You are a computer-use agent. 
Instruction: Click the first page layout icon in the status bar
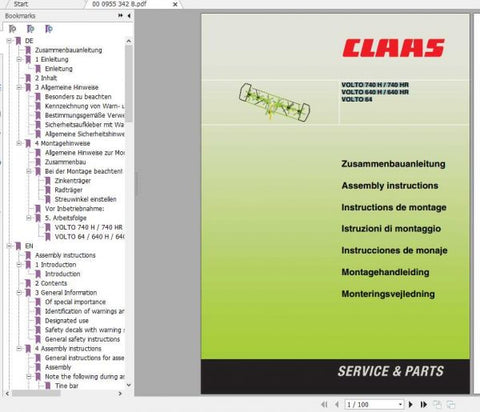437,404
